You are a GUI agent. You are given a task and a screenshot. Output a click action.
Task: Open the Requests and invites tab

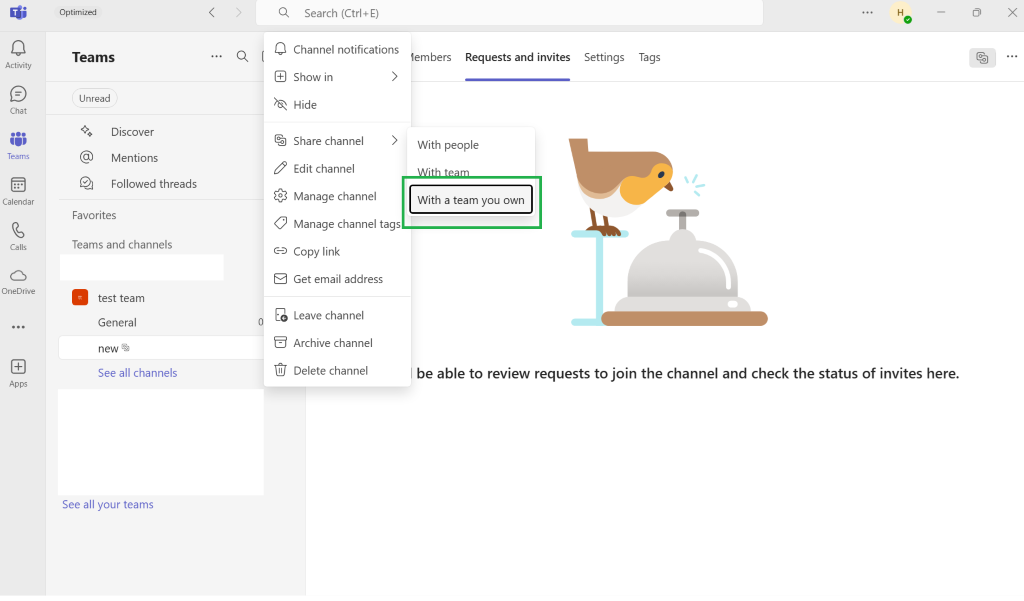coord(517,57)
